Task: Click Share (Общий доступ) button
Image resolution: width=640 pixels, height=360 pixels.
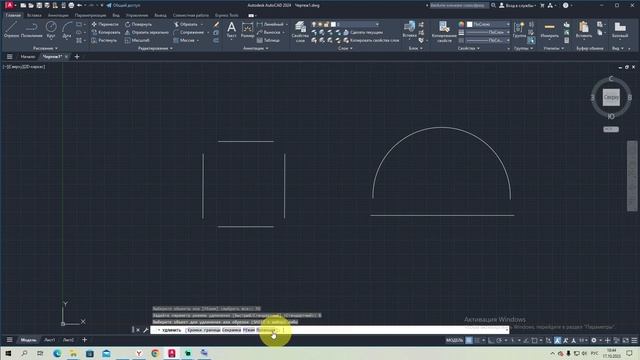Action: click(123, 5)
